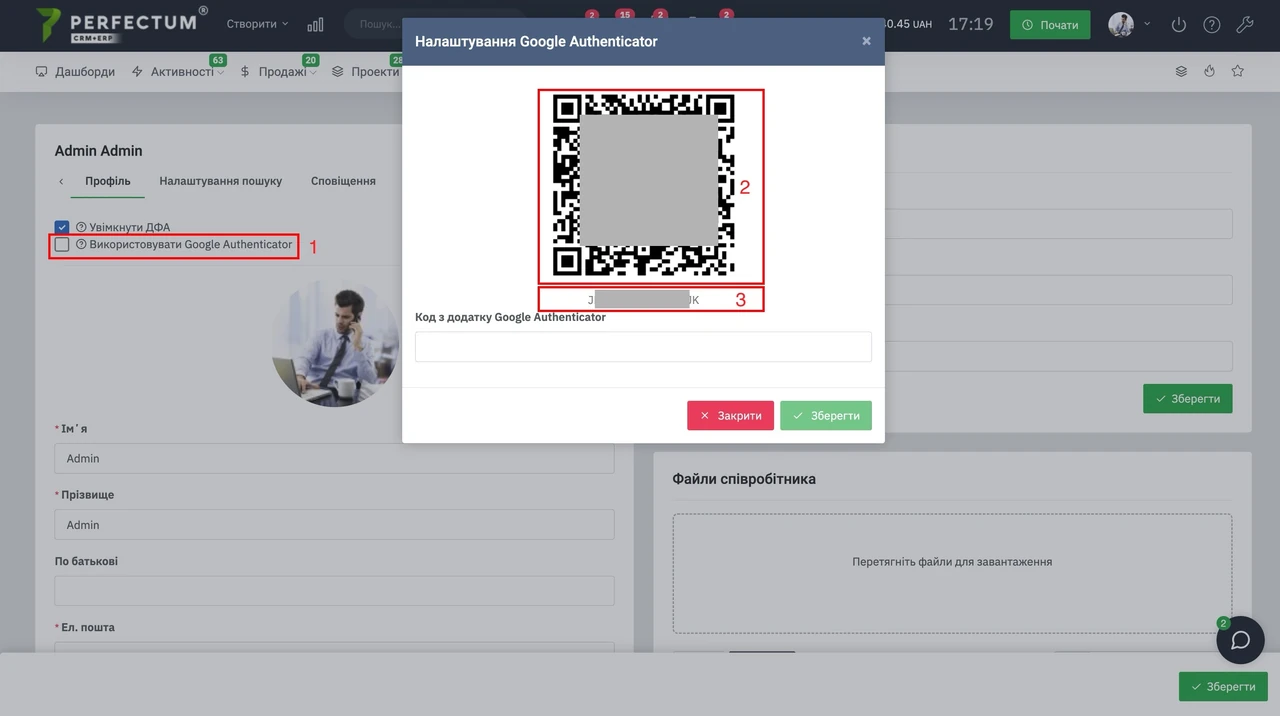1280x716 pixels.
Task: Open the help question mark icon
Action: coord(1212,24)
